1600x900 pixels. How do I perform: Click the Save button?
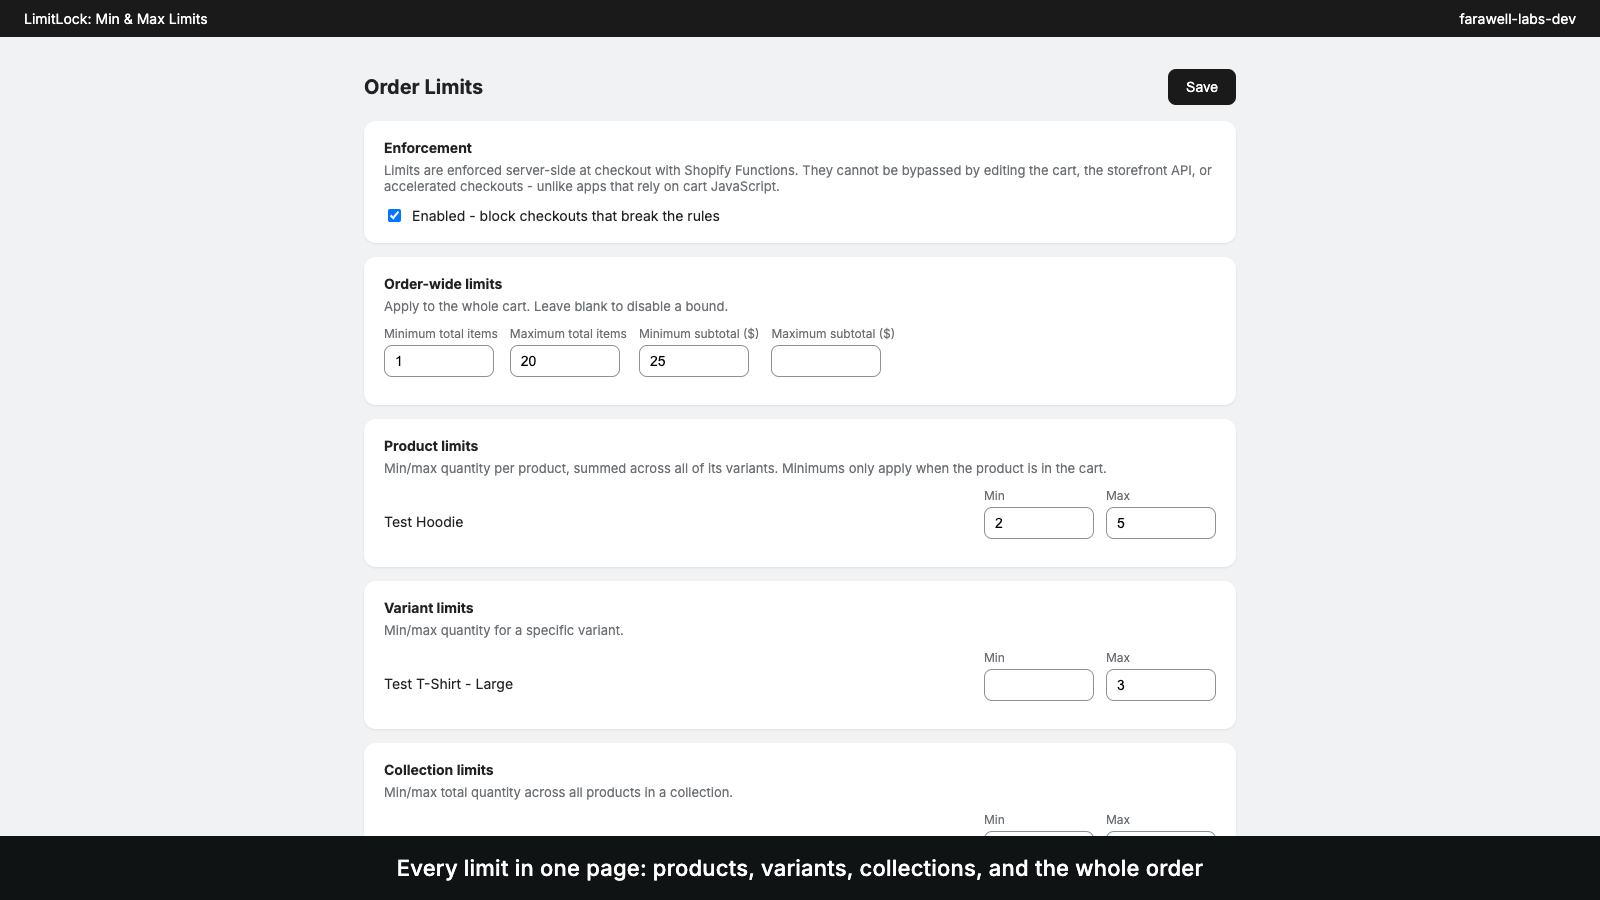click(1201, 87)
